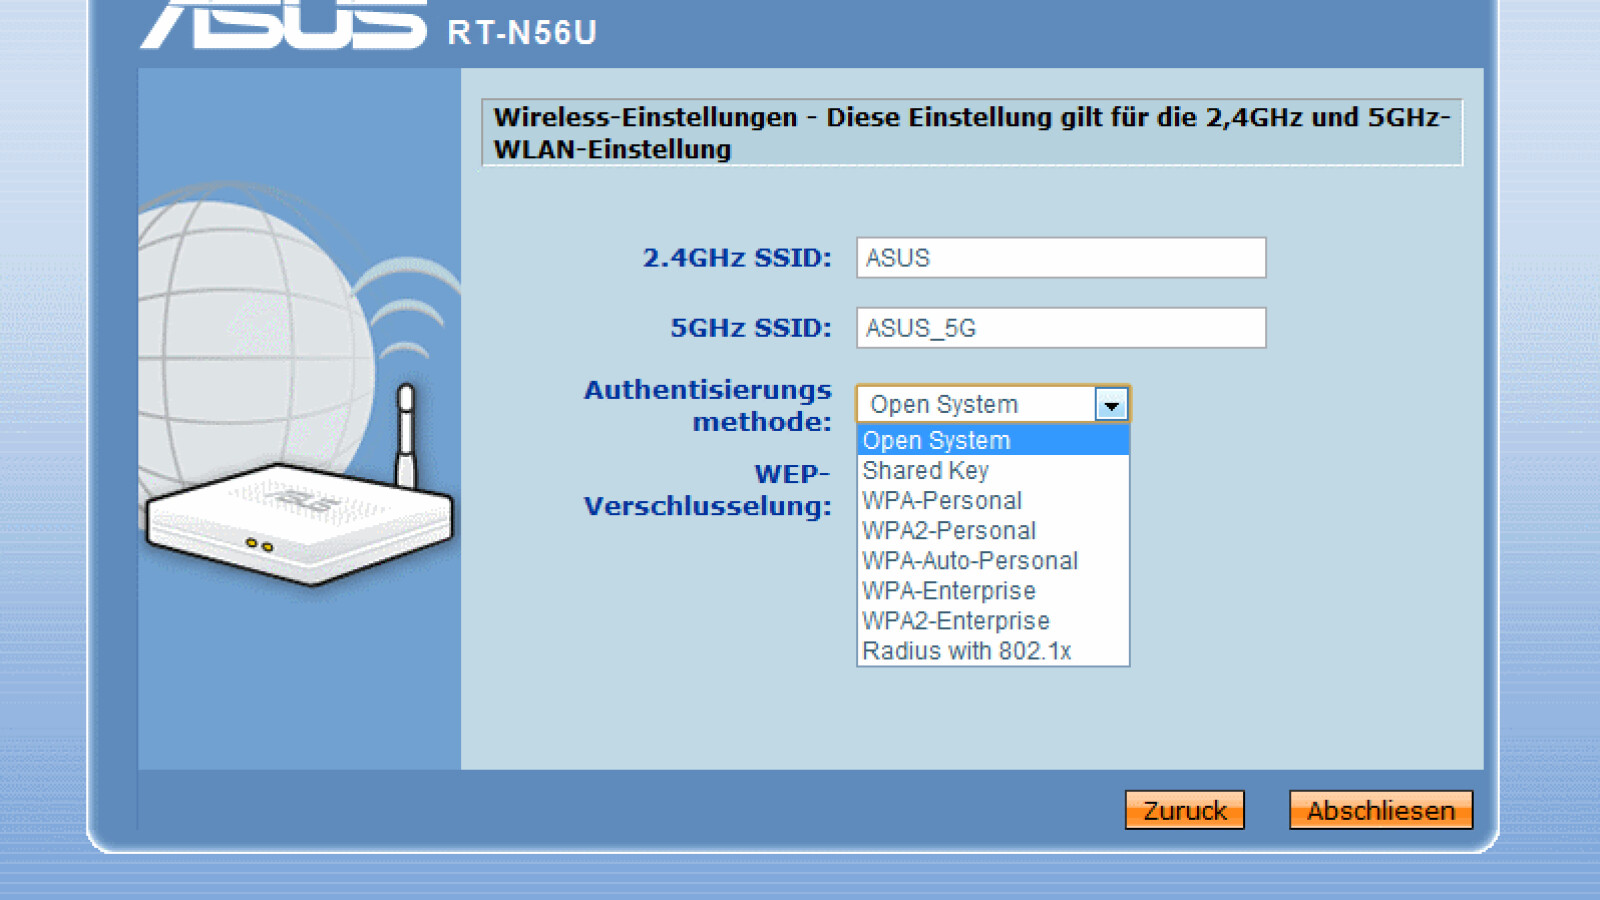Click the Abschliesen button
The width and height of the screenshot is (1600, 900).
[x=1380, y=810]
